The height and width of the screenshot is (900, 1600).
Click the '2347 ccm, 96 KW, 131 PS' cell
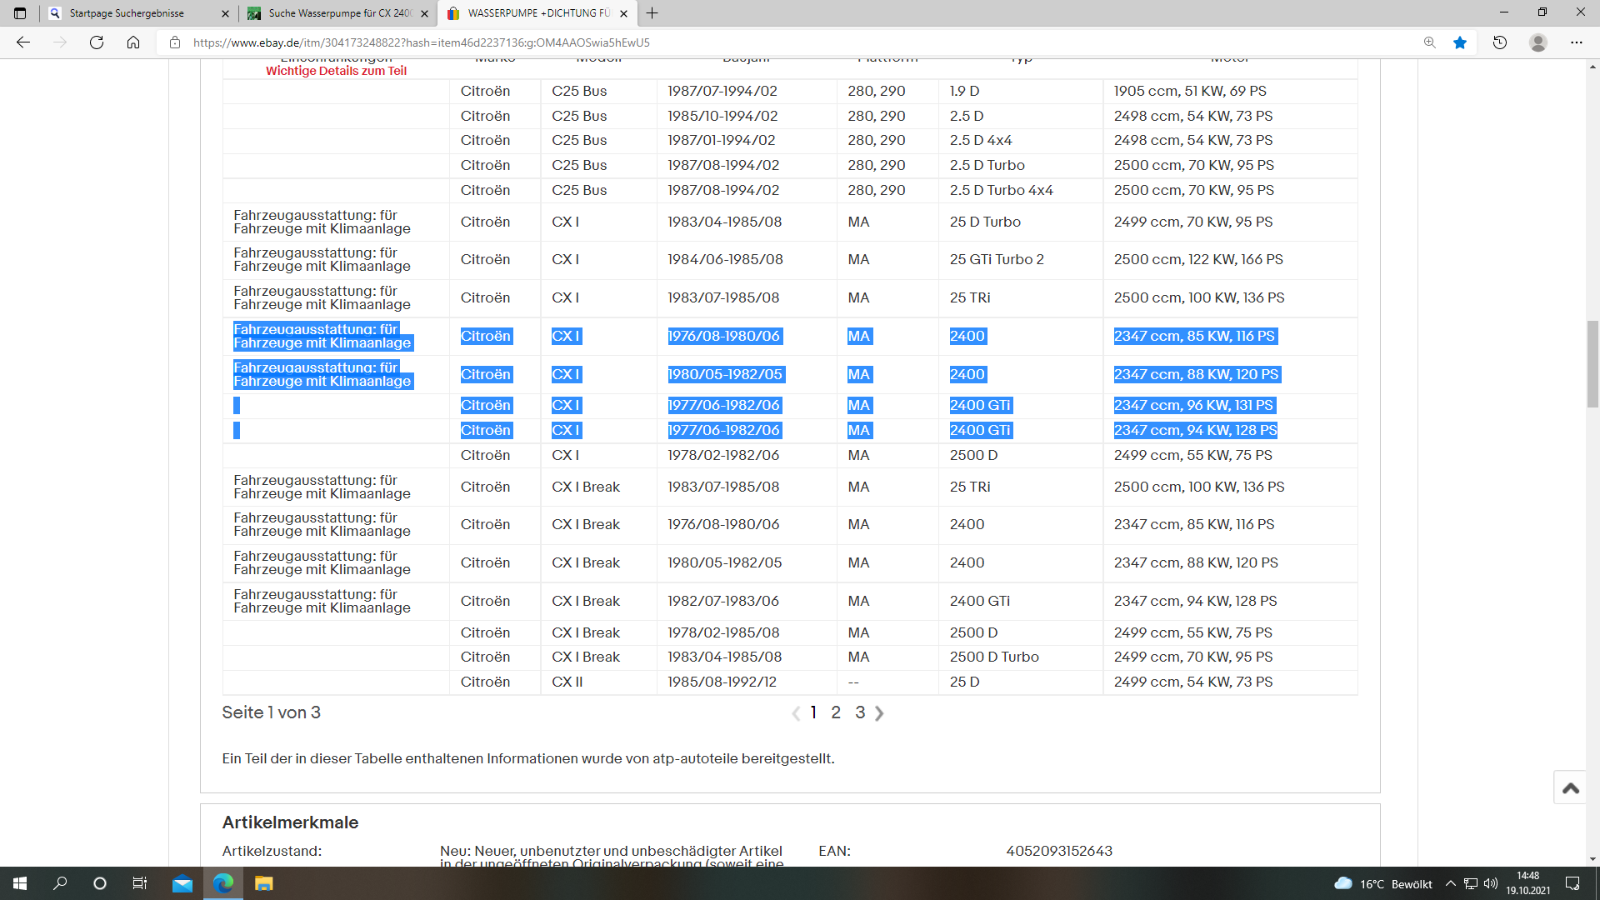pos(1194,405)
